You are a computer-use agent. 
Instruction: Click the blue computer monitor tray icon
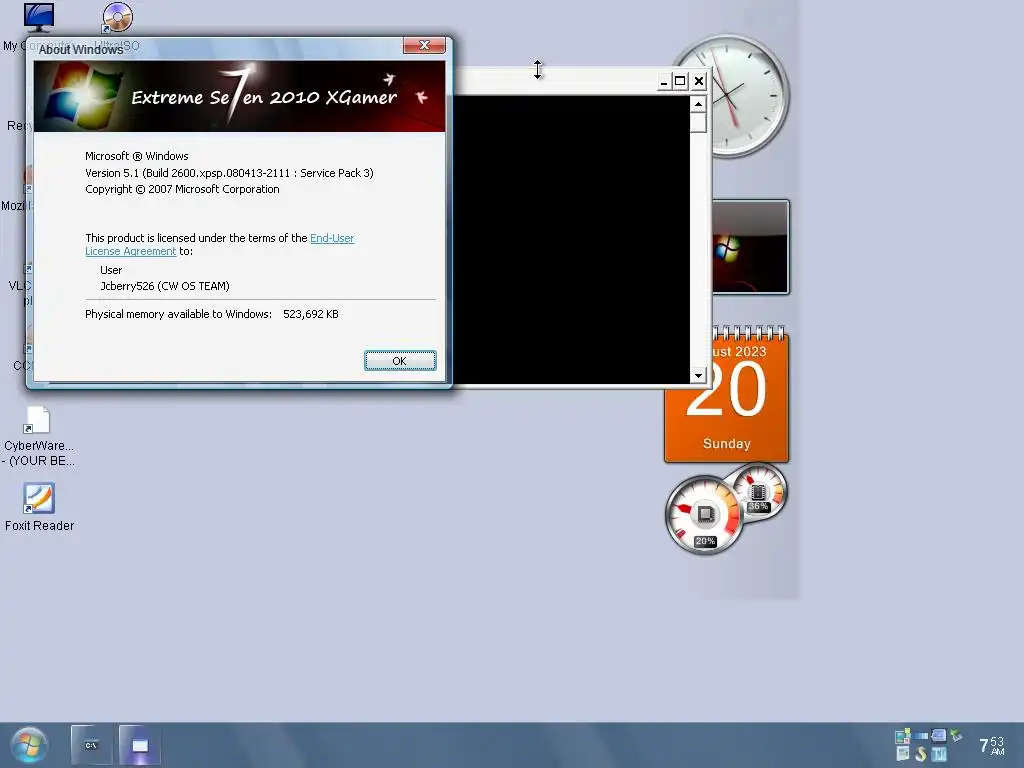tap(938, 736)
